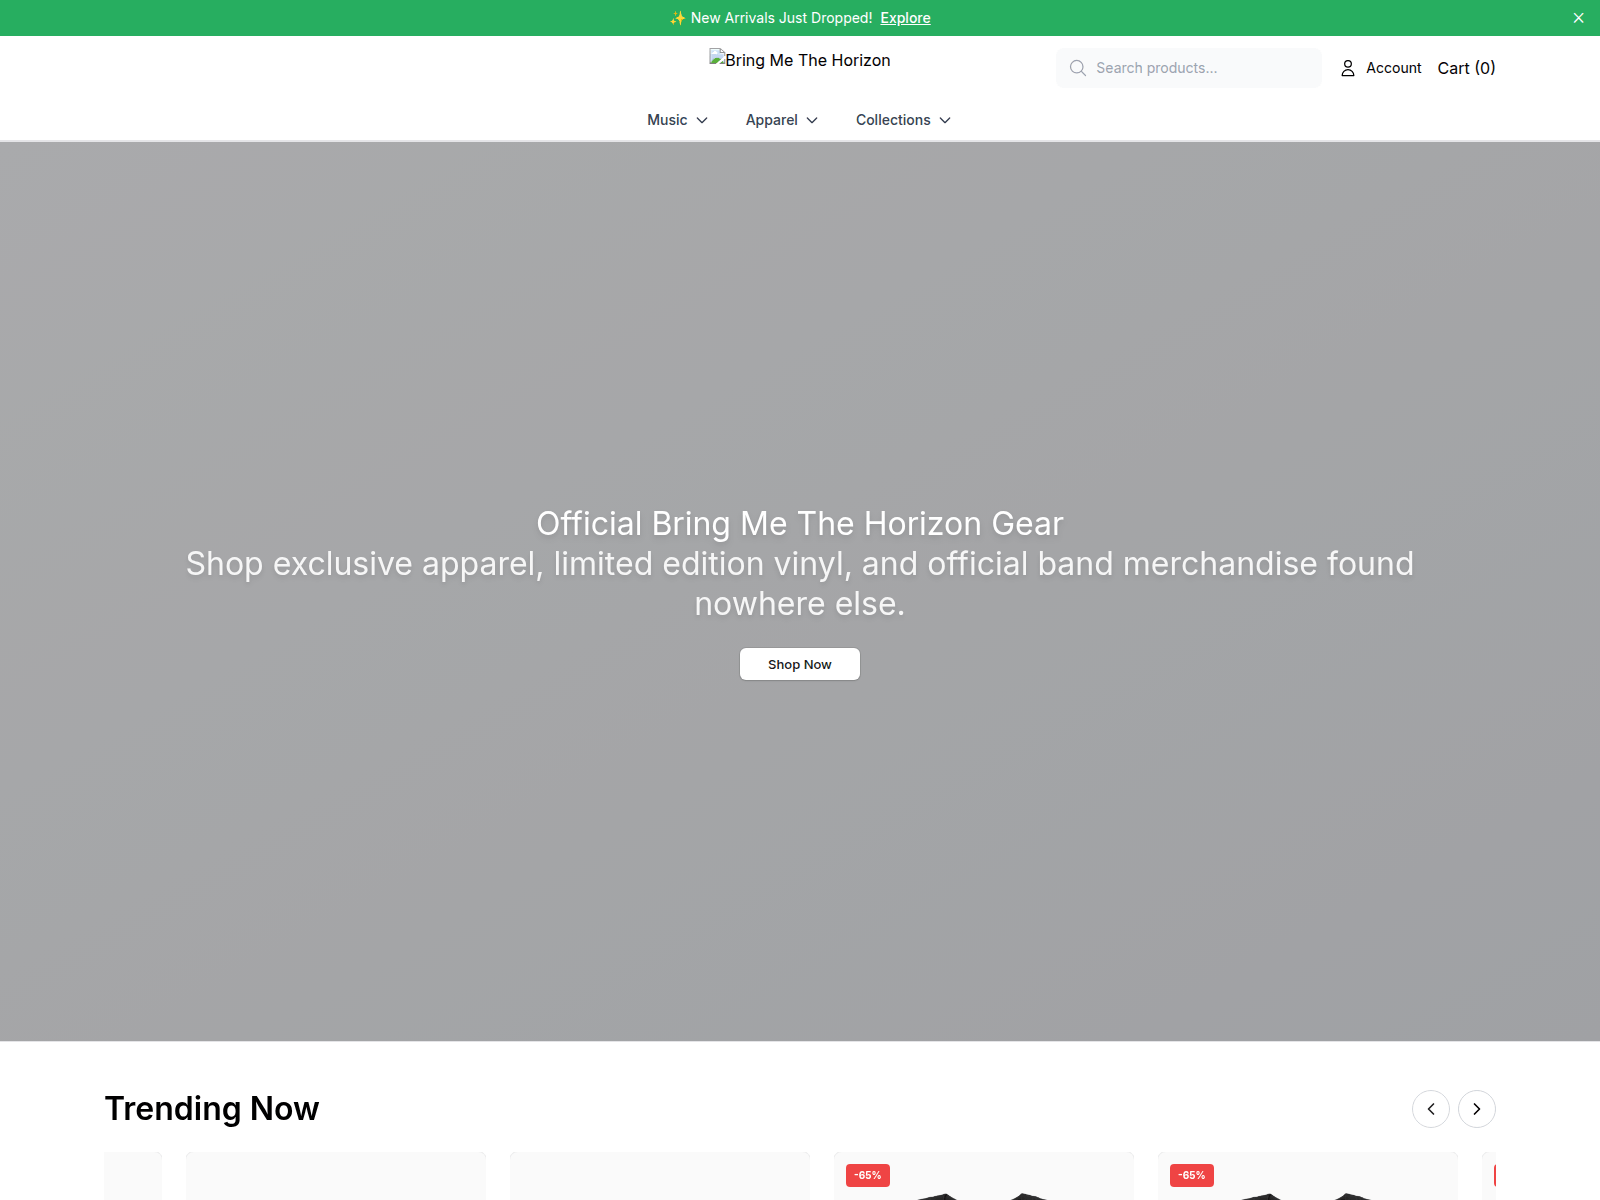The height and width of the screenshot is (1200, 1600).
Task: Open the Account user icon
Action: [x=1348, y=68]
